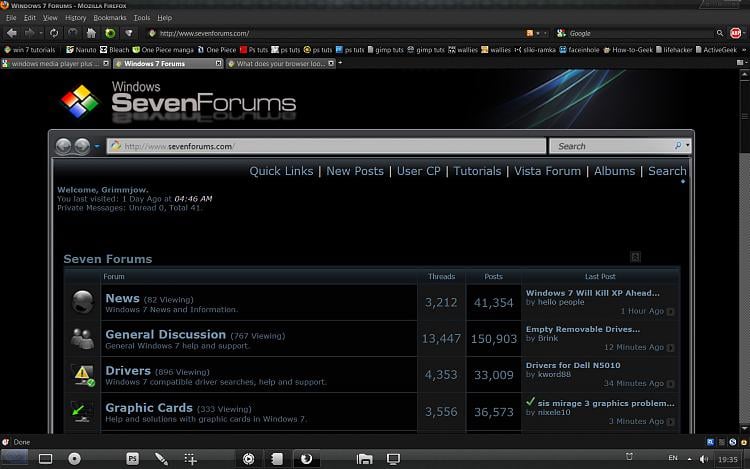Show more bookmarks chevron on bookmarks bar

click(744, 50)
